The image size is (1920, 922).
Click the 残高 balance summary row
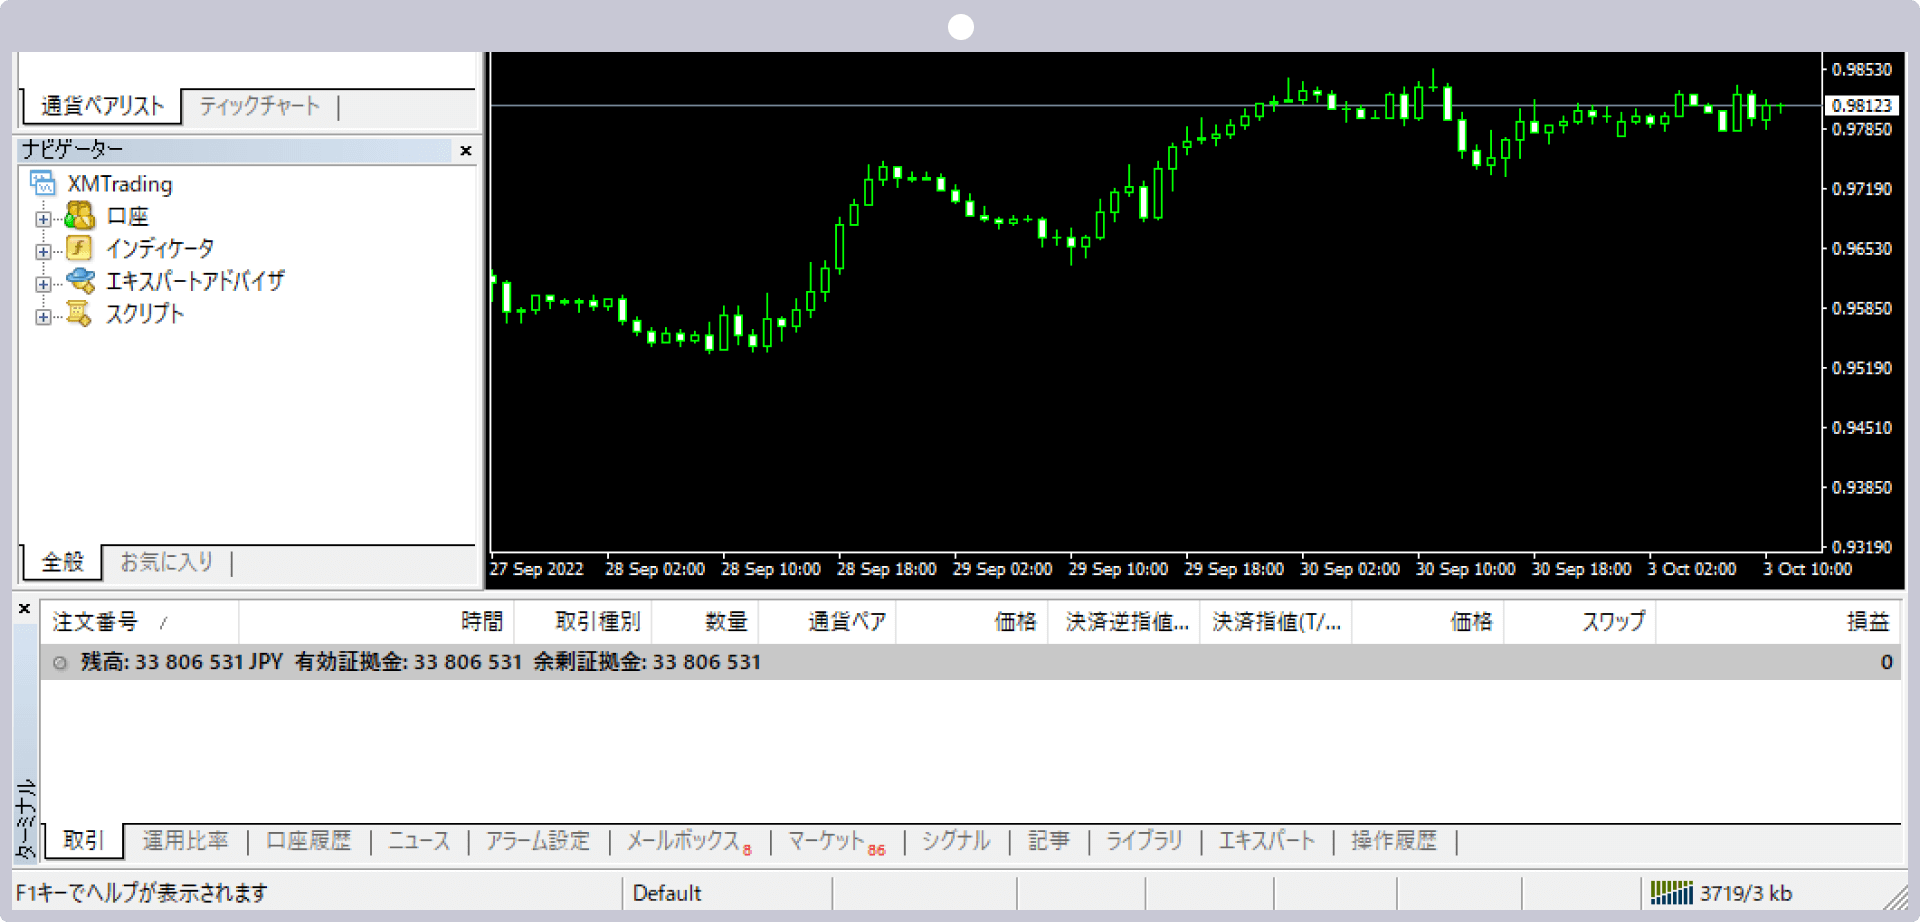970,662
